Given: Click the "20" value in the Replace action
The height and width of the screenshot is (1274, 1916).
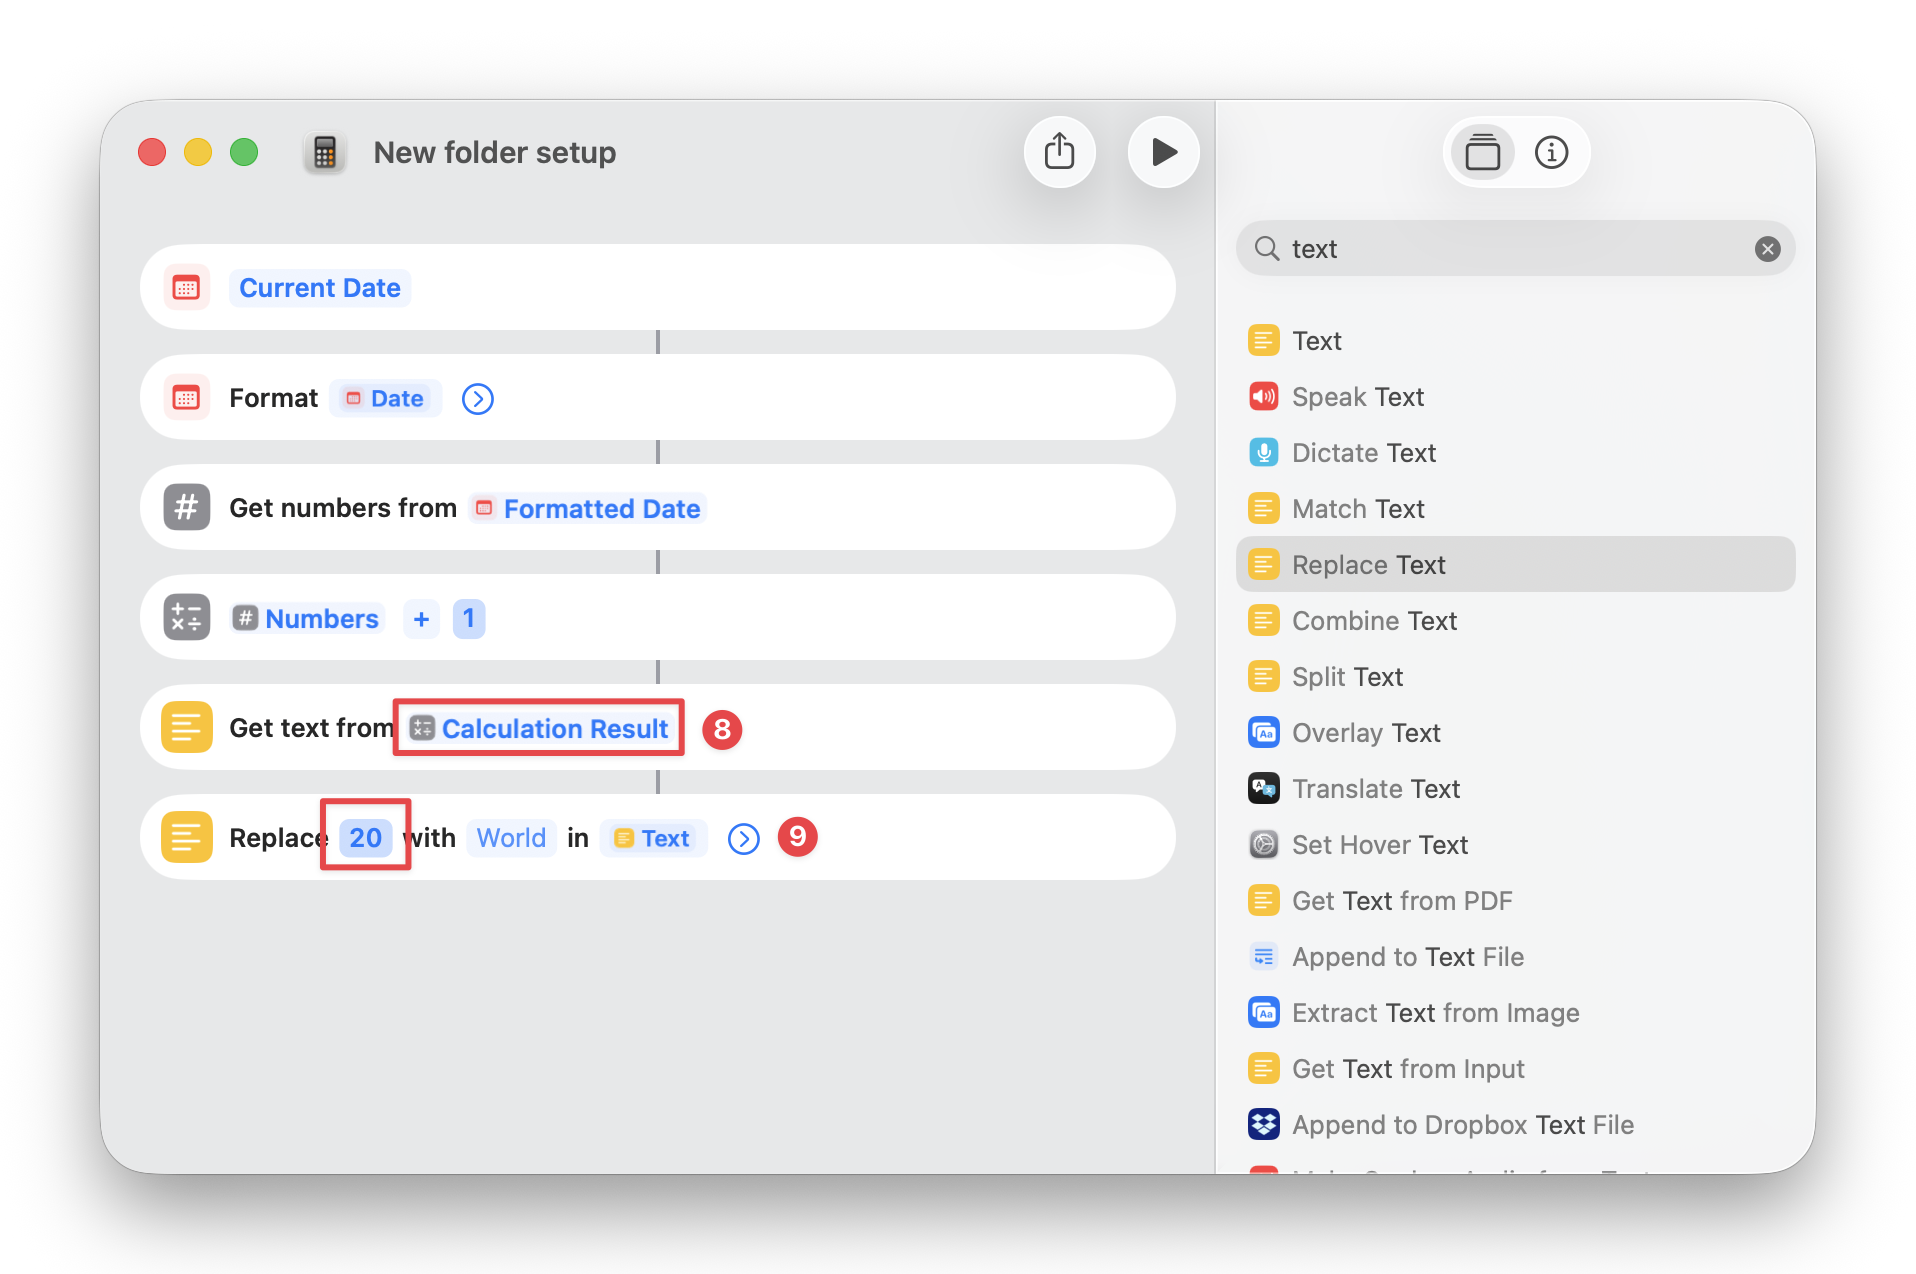Looking at the screenshot, I should [364, 838].
